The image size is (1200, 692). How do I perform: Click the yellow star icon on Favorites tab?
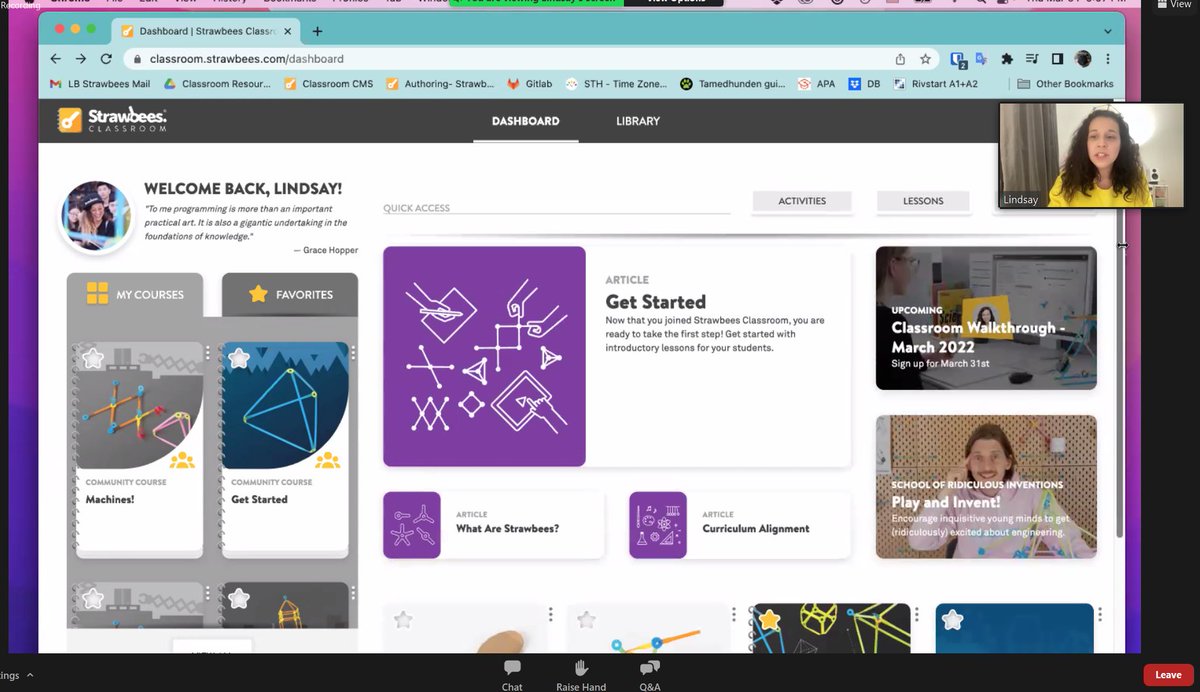tap(258, 294)
